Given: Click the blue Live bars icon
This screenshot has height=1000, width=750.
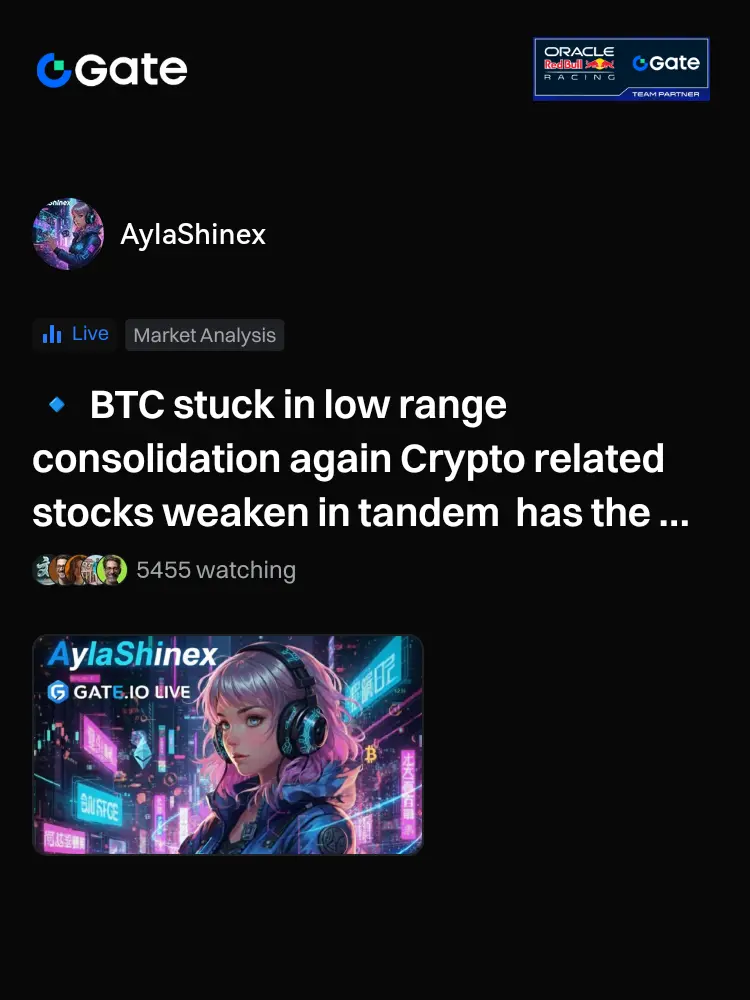Looking at the screenshot, I should point(52,334).
